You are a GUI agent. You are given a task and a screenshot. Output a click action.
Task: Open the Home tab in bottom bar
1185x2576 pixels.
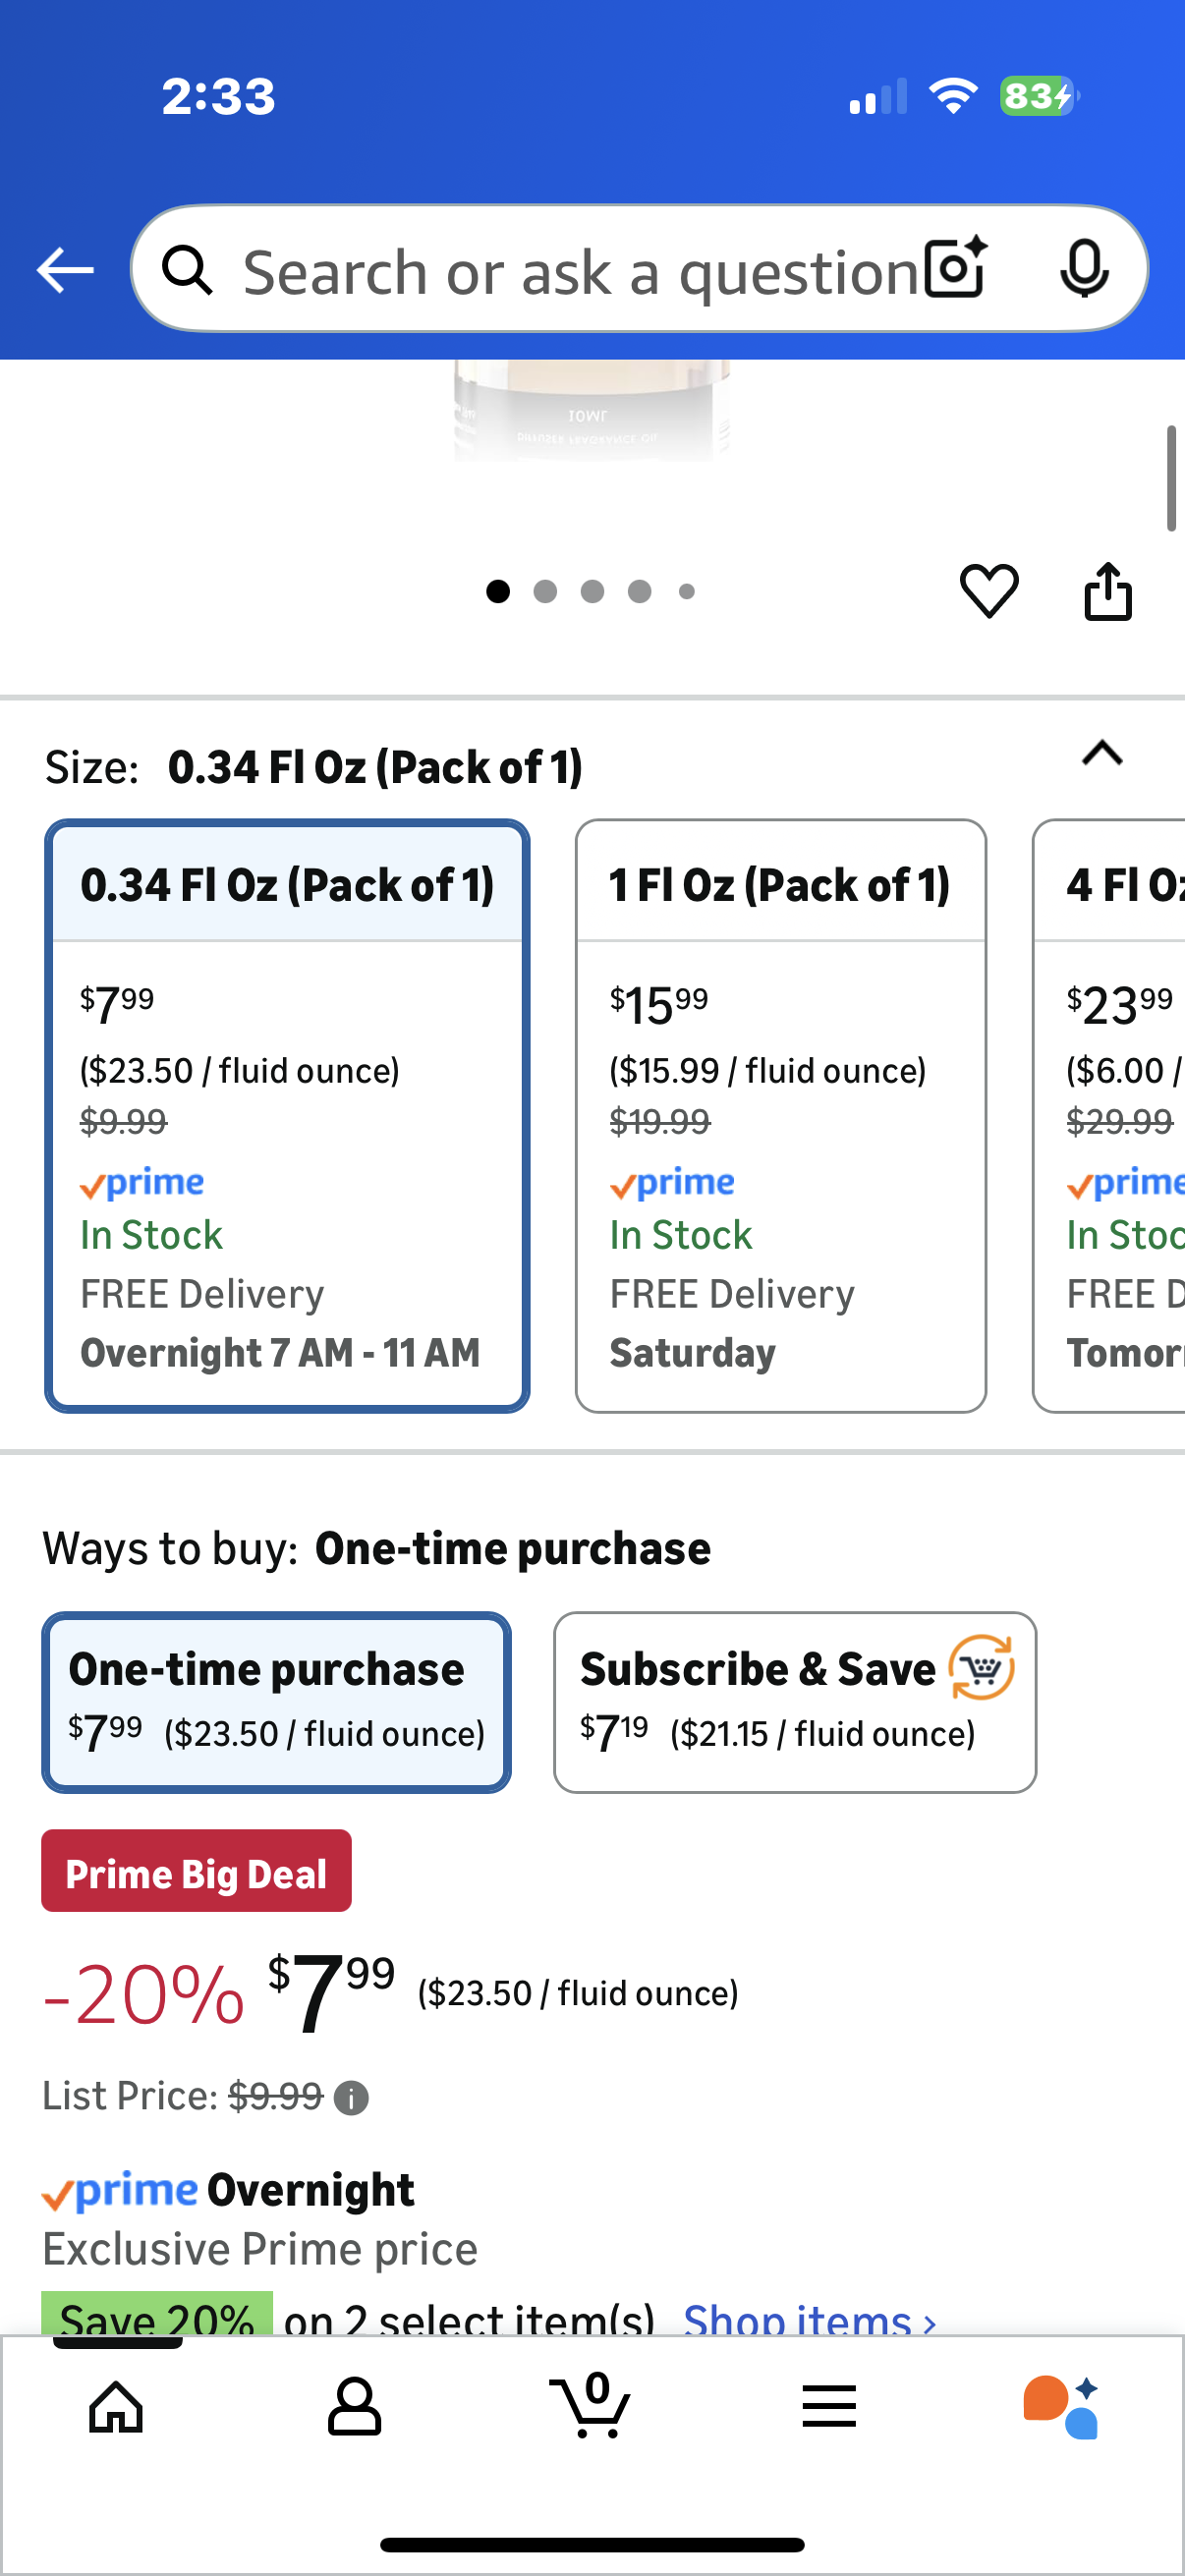coord(116,2407)
